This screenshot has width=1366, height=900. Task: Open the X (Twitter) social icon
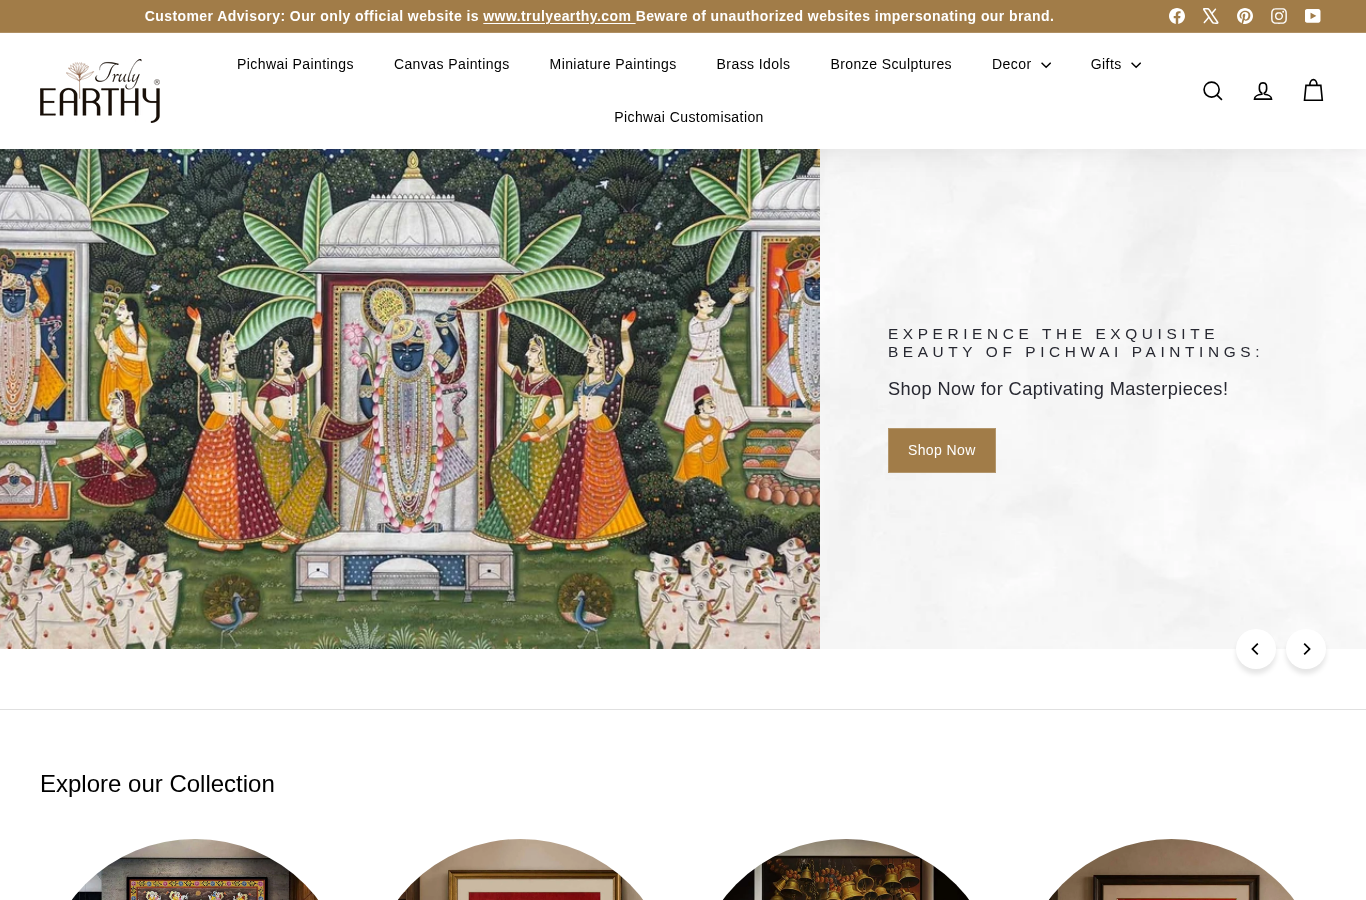[x=1211, y=16]
